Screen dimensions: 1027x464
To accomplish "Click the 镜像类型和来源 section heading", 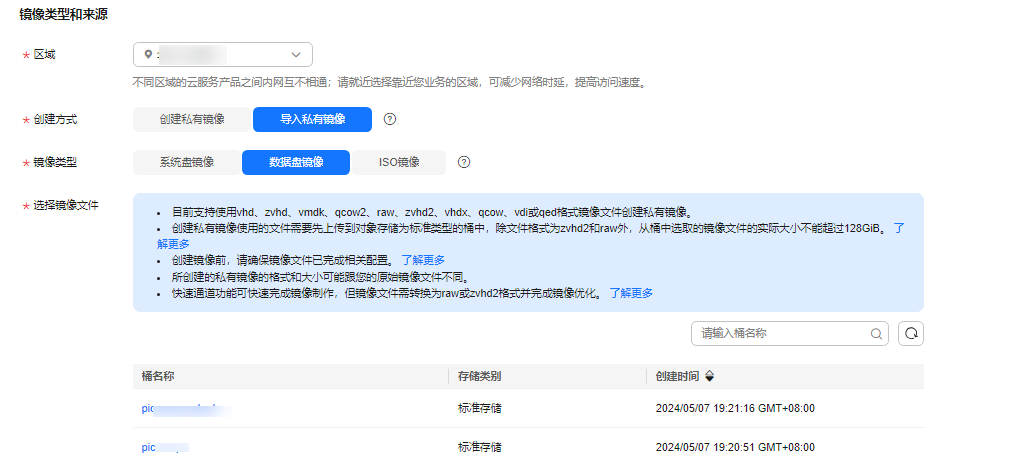I will 64,15.
